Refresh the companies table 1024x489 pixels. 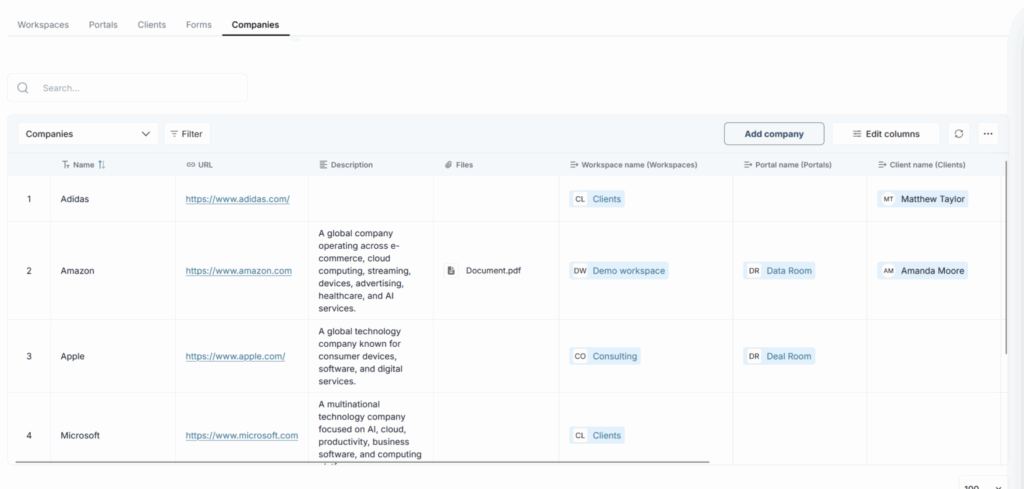pyautogui.click(x=959, y=134)
